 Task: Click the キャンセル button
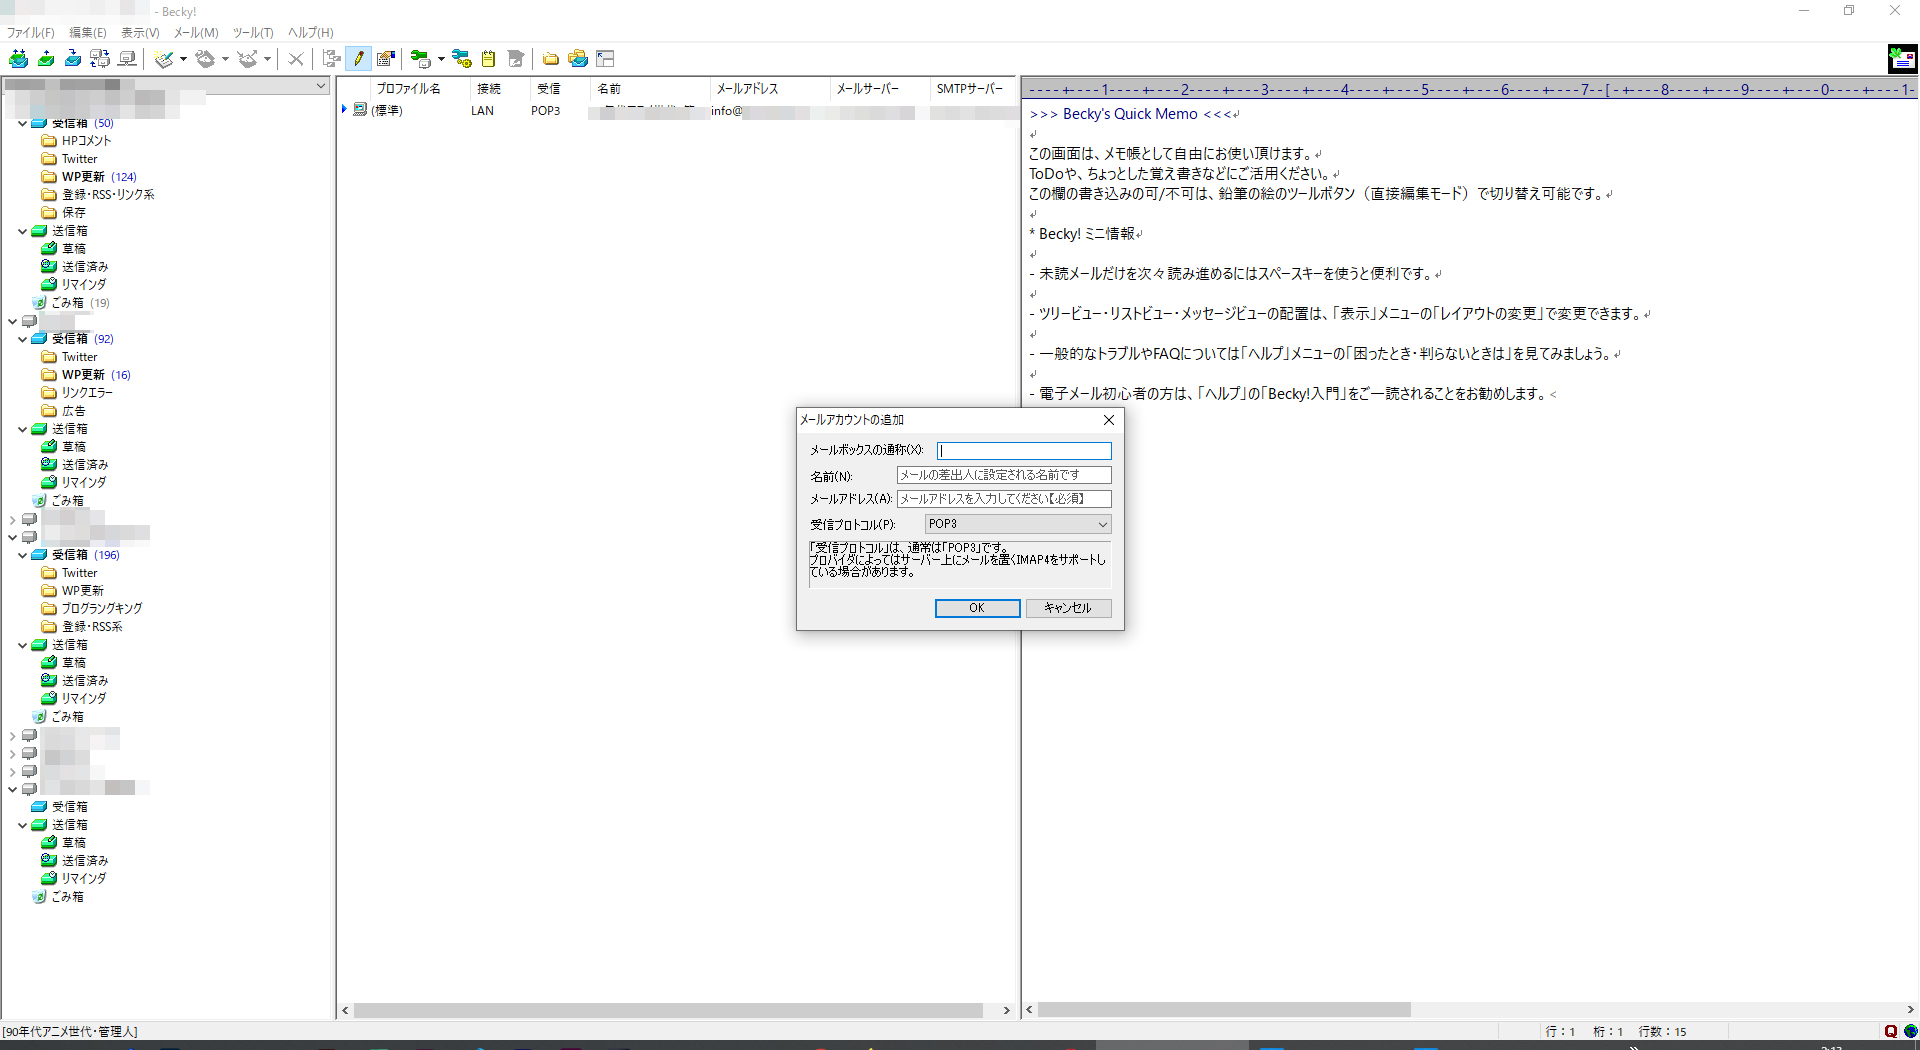coord(1067,608)
